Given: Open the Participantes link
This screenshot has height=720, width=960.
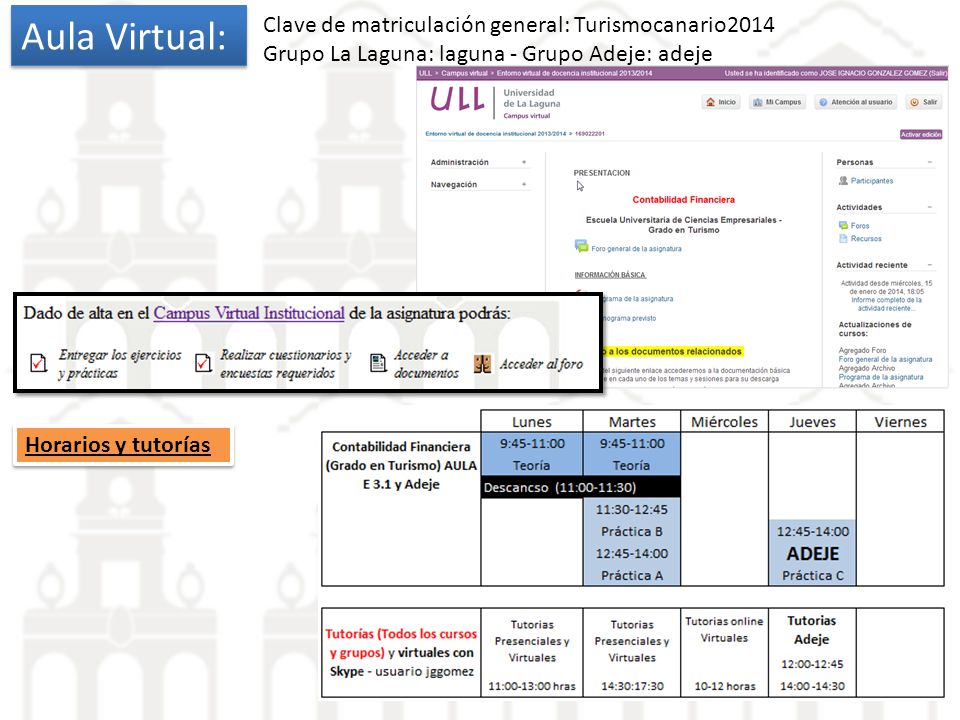Looking at the screenshot, I should click(872, 181).
